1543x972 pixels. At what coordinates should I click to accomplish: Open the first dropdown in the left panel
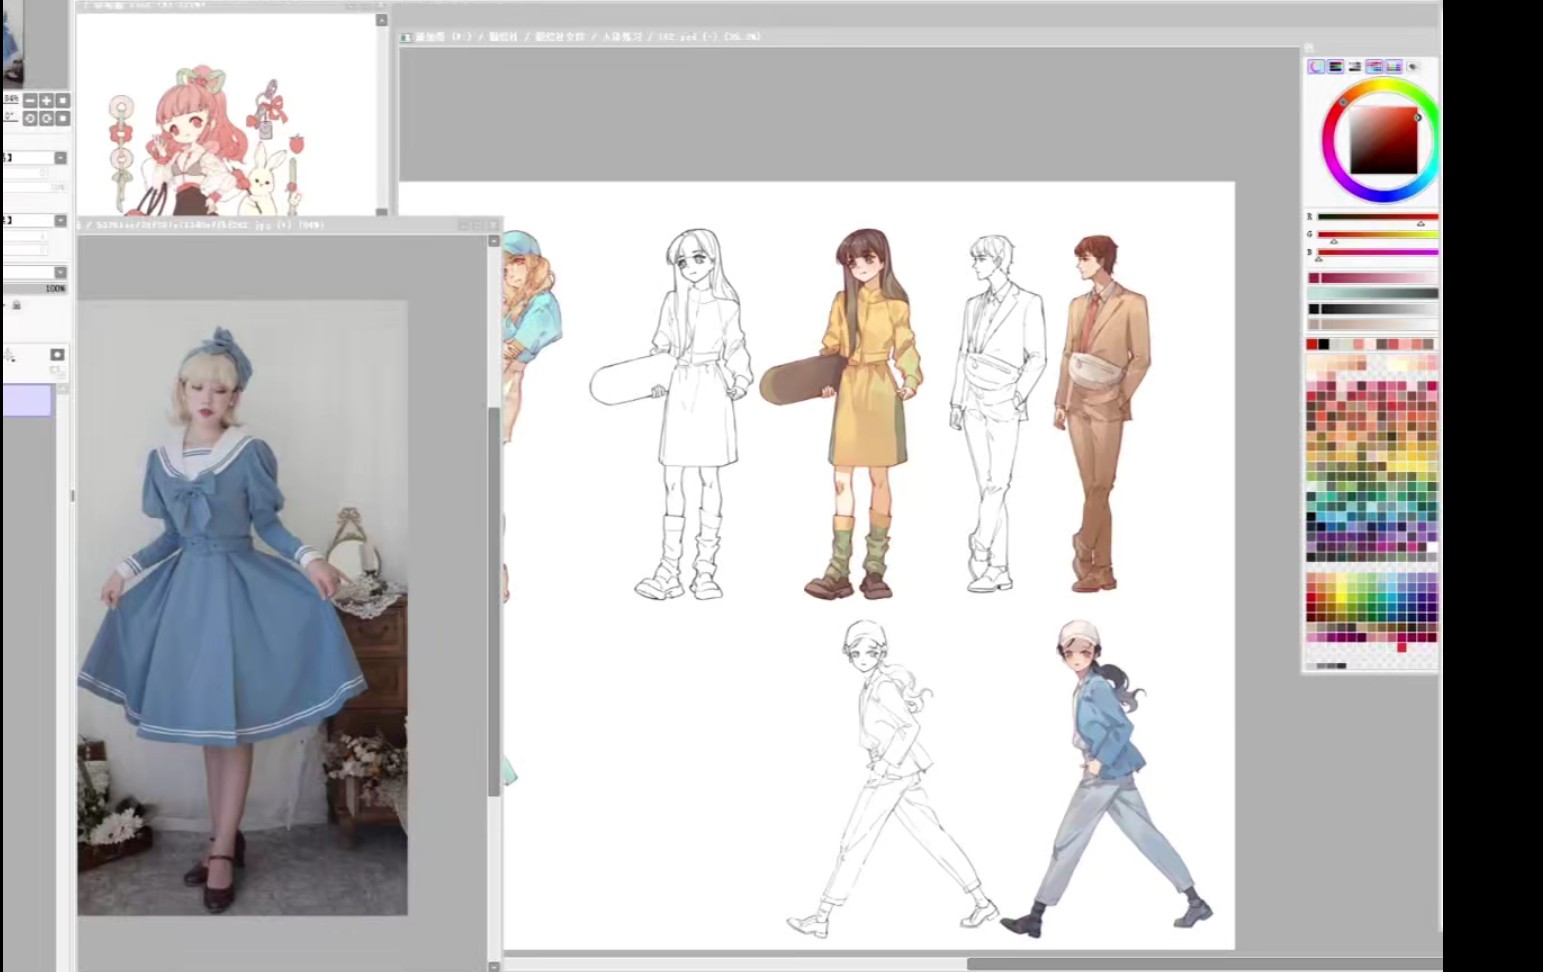point(60,158)
